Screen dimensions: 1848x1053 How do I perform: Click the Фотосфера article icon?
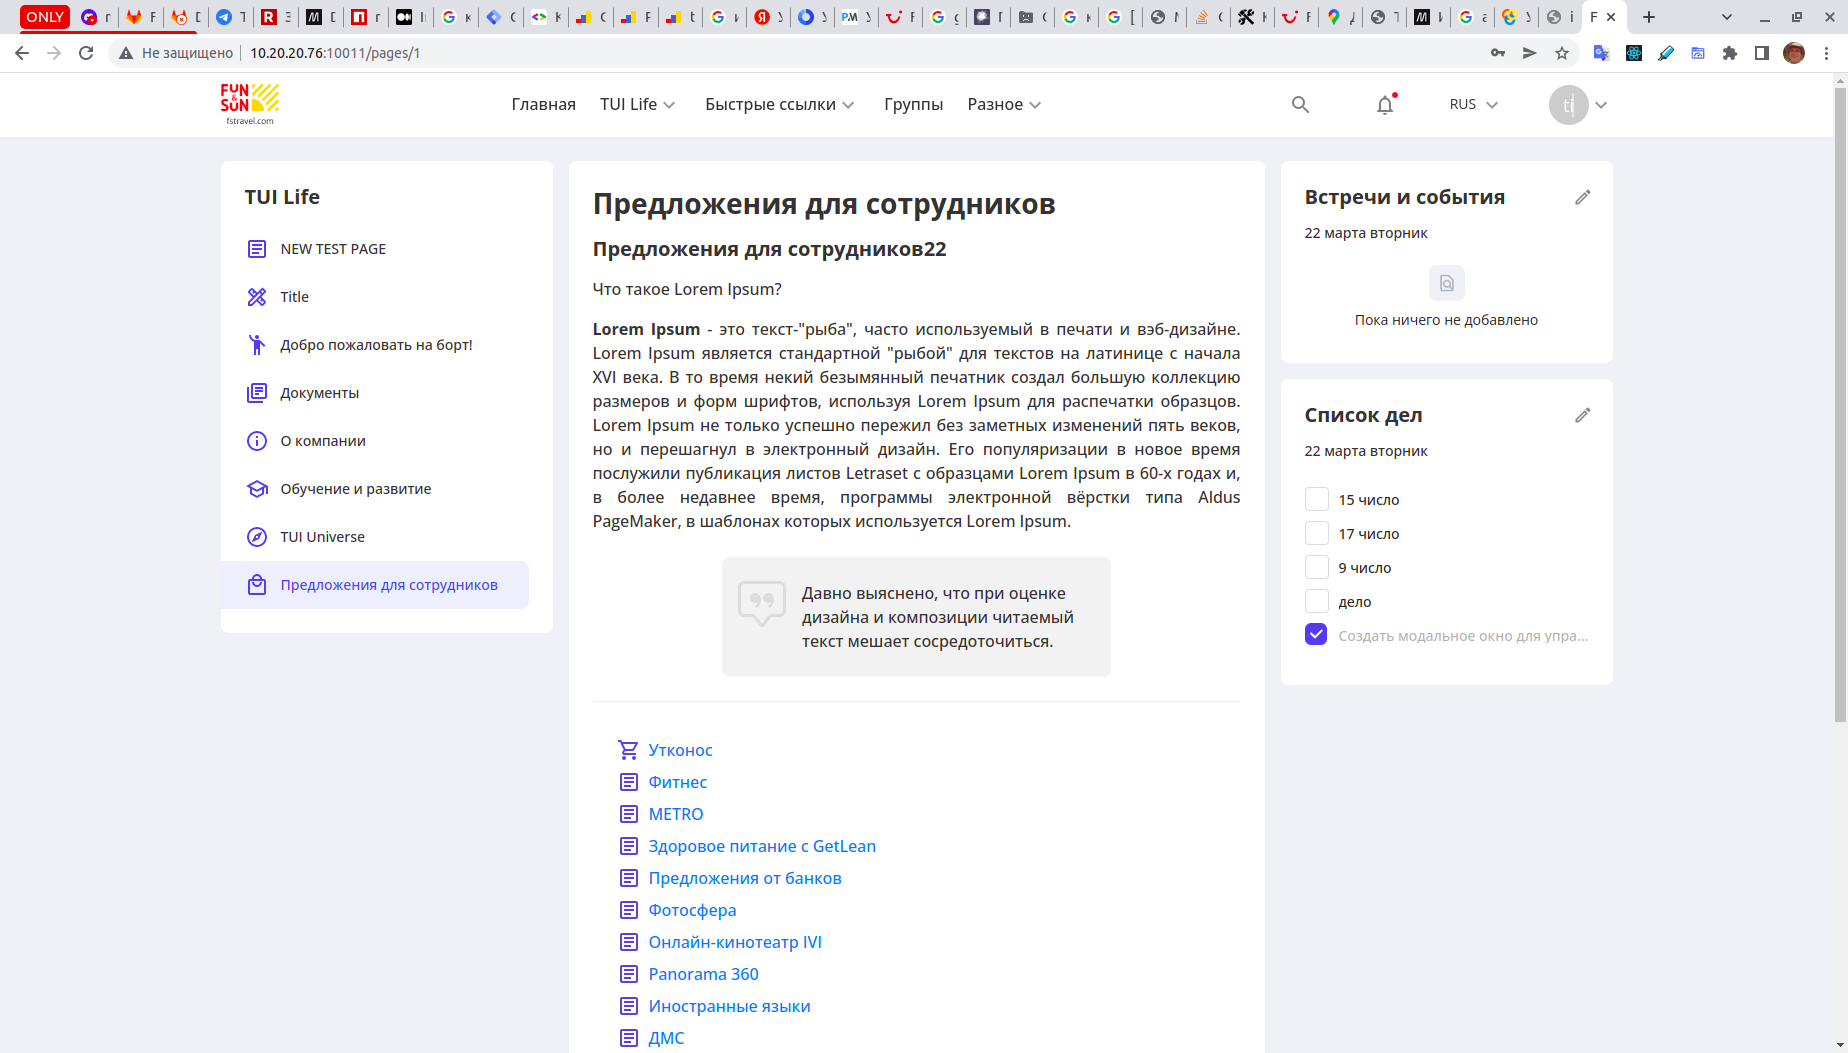(628, 910)
